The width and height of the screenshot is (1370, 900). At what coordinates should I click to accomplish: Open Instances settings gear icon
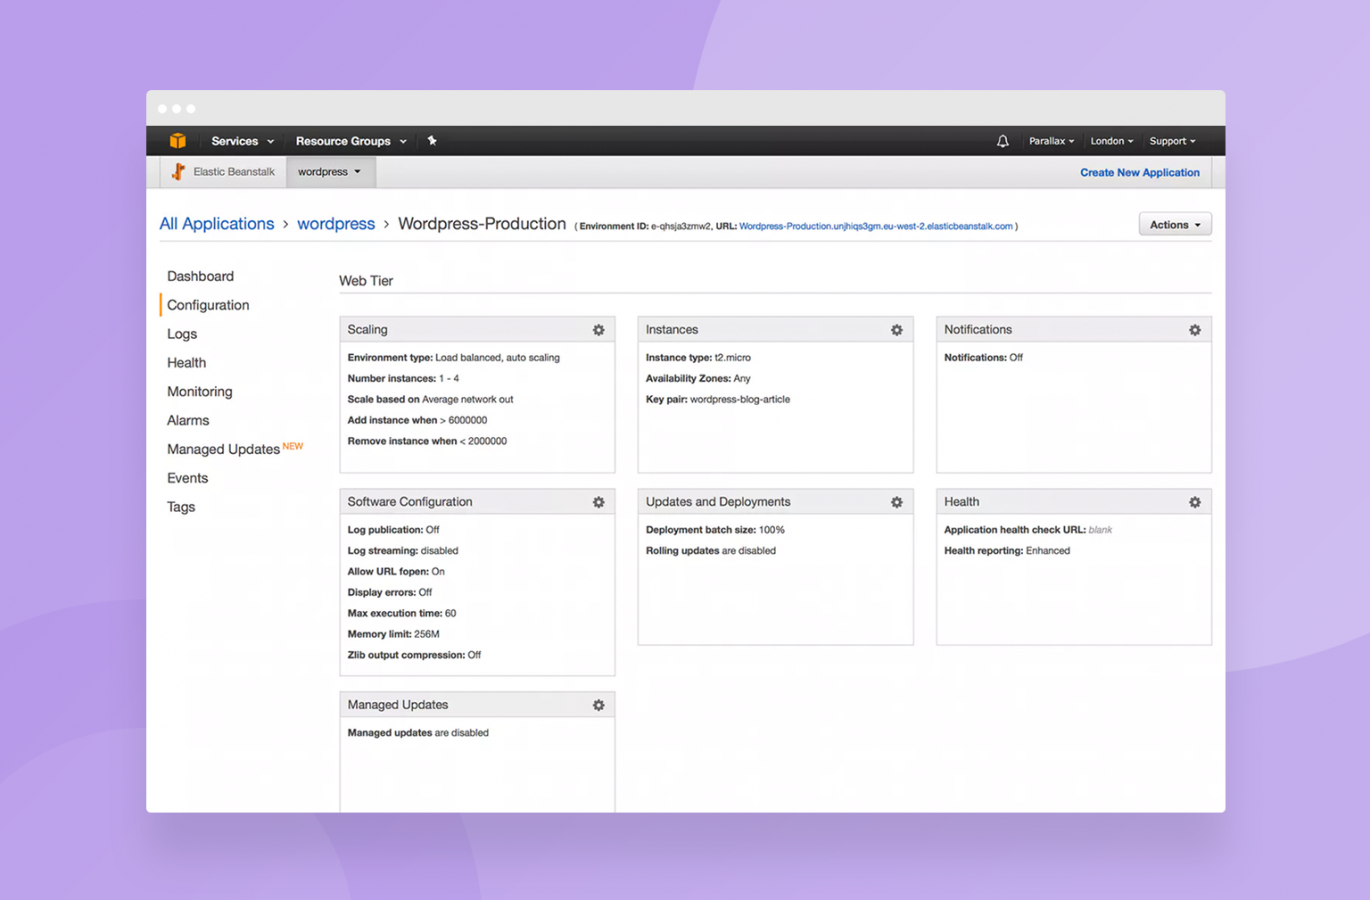tap(896, 330)
